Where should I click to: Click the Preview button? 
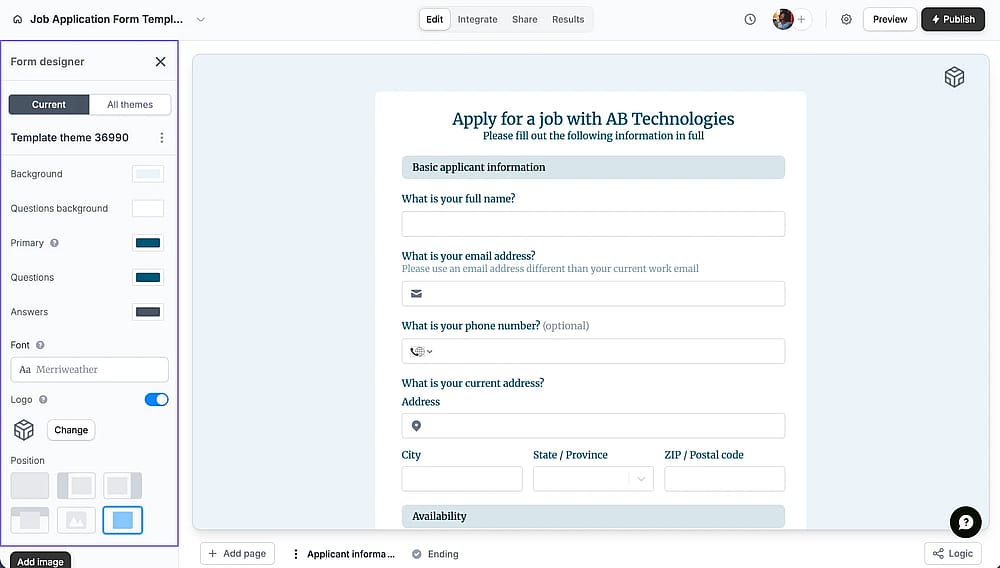tap(890, 19)
